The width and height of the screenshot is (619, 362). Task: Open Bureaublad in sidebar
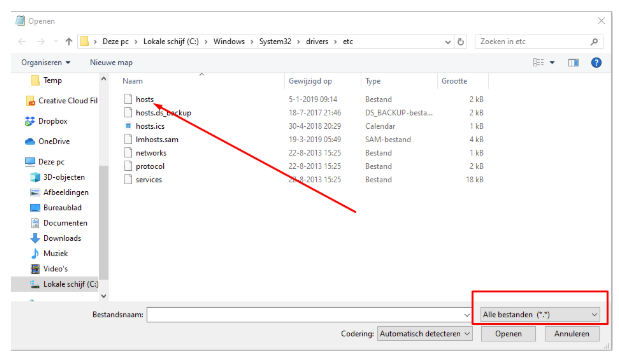point(56,208)
